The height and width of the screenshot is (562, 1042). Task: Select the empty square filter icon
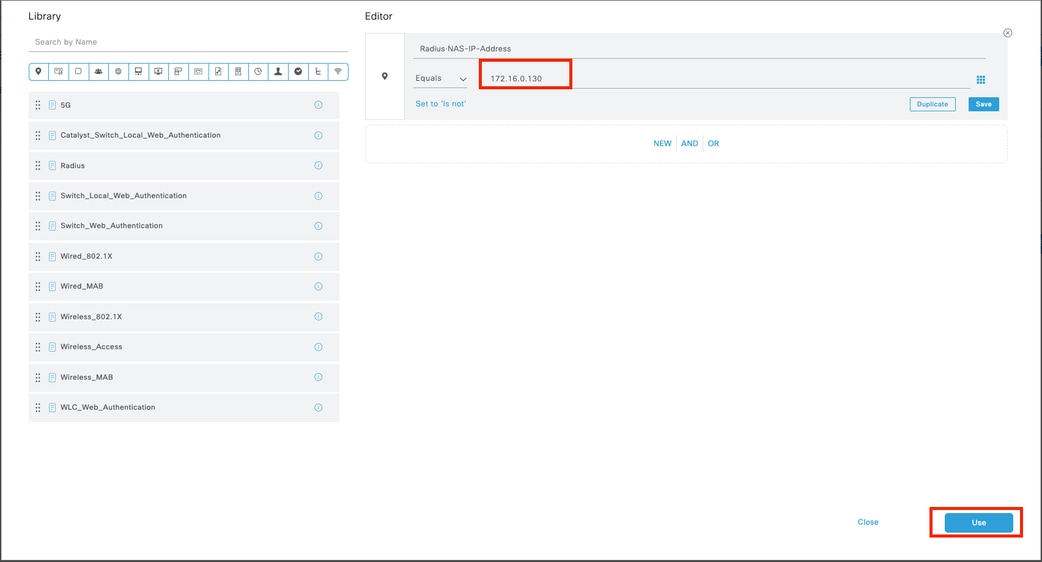tap(78, 71)
